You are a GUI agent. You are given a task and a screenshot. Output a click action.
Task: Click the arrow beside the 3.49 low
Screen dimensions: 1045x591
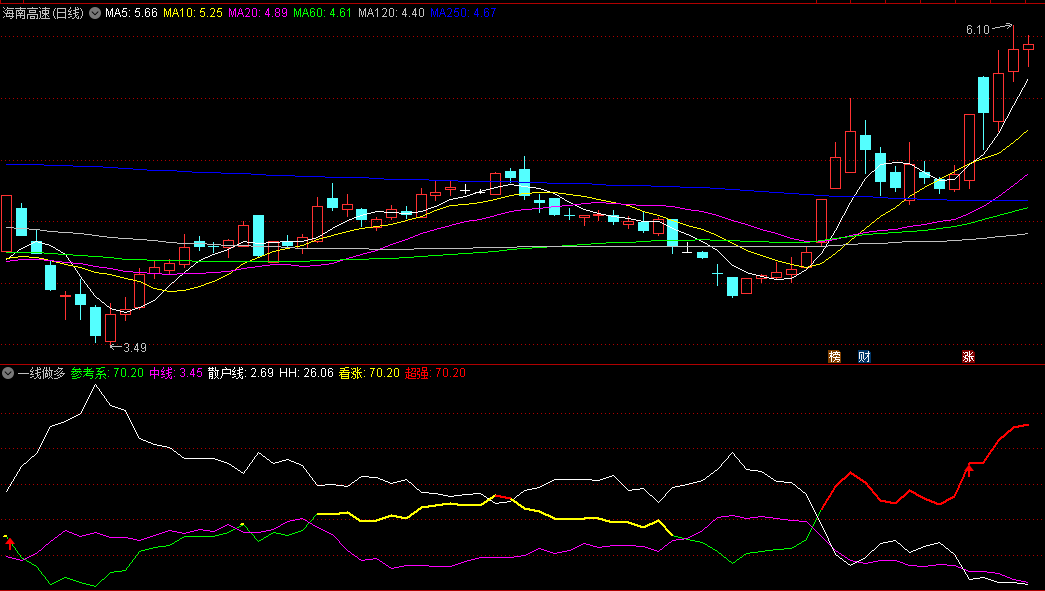tap(114, 347)
